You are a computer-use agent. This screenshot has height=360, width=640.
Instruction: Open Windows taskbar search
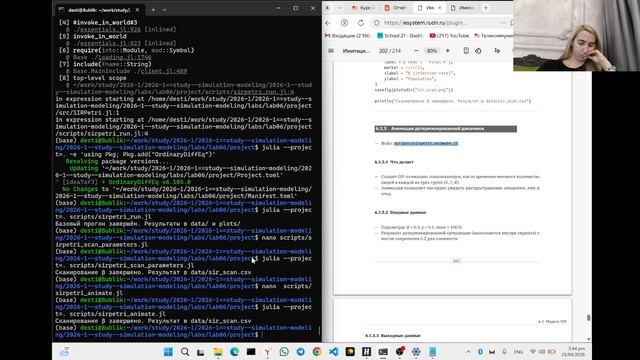pyautogui.click(x=185, y=352)
